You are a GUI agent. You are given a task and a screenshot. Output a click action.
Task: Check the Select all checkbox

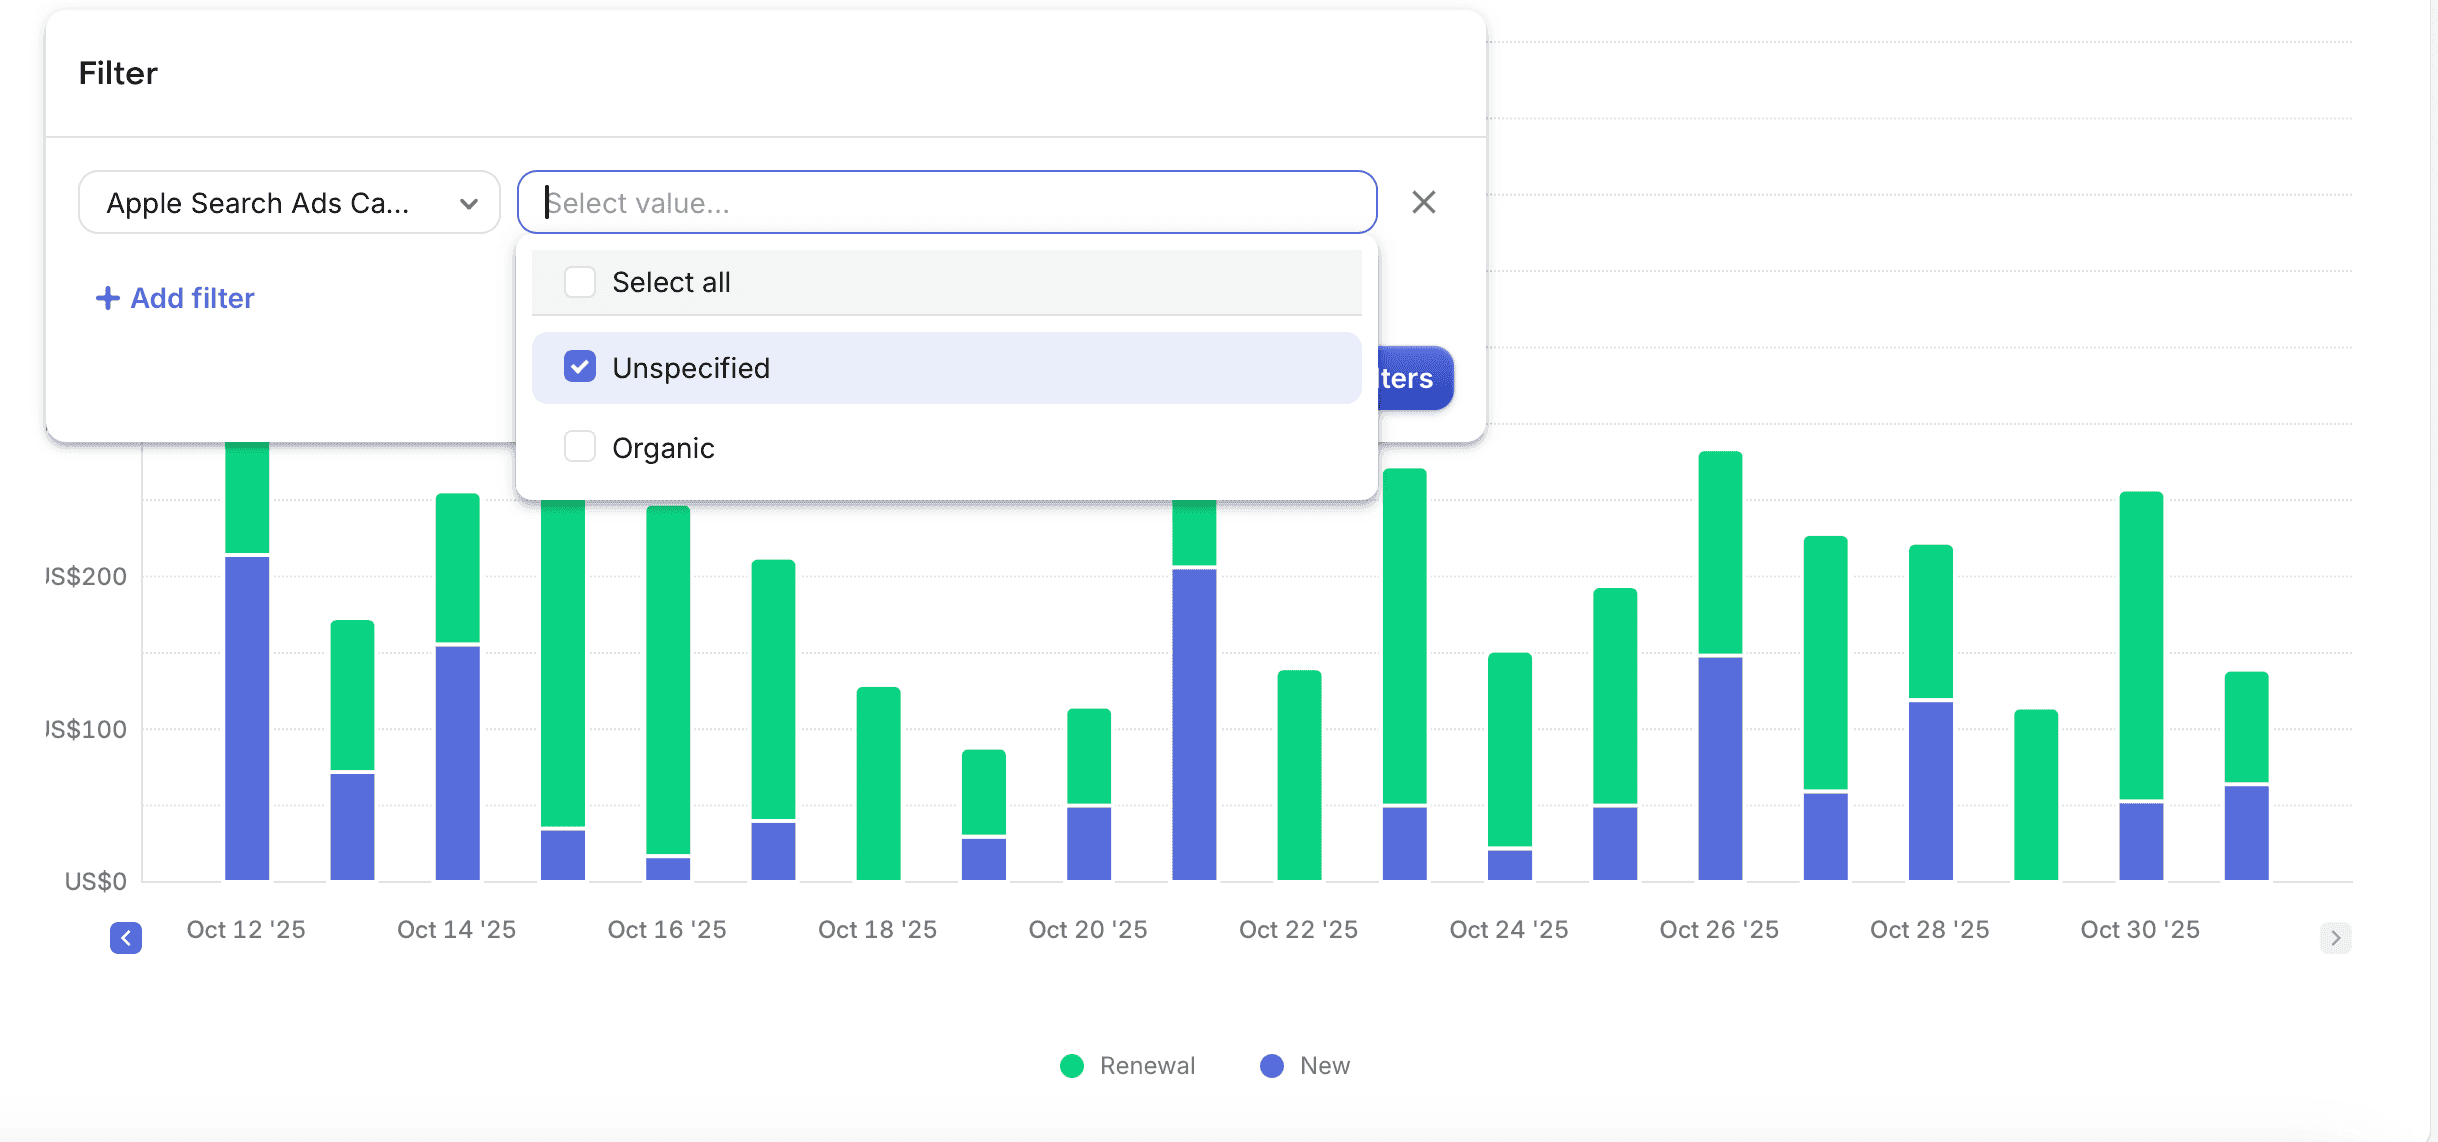click(x=580, y=282)
